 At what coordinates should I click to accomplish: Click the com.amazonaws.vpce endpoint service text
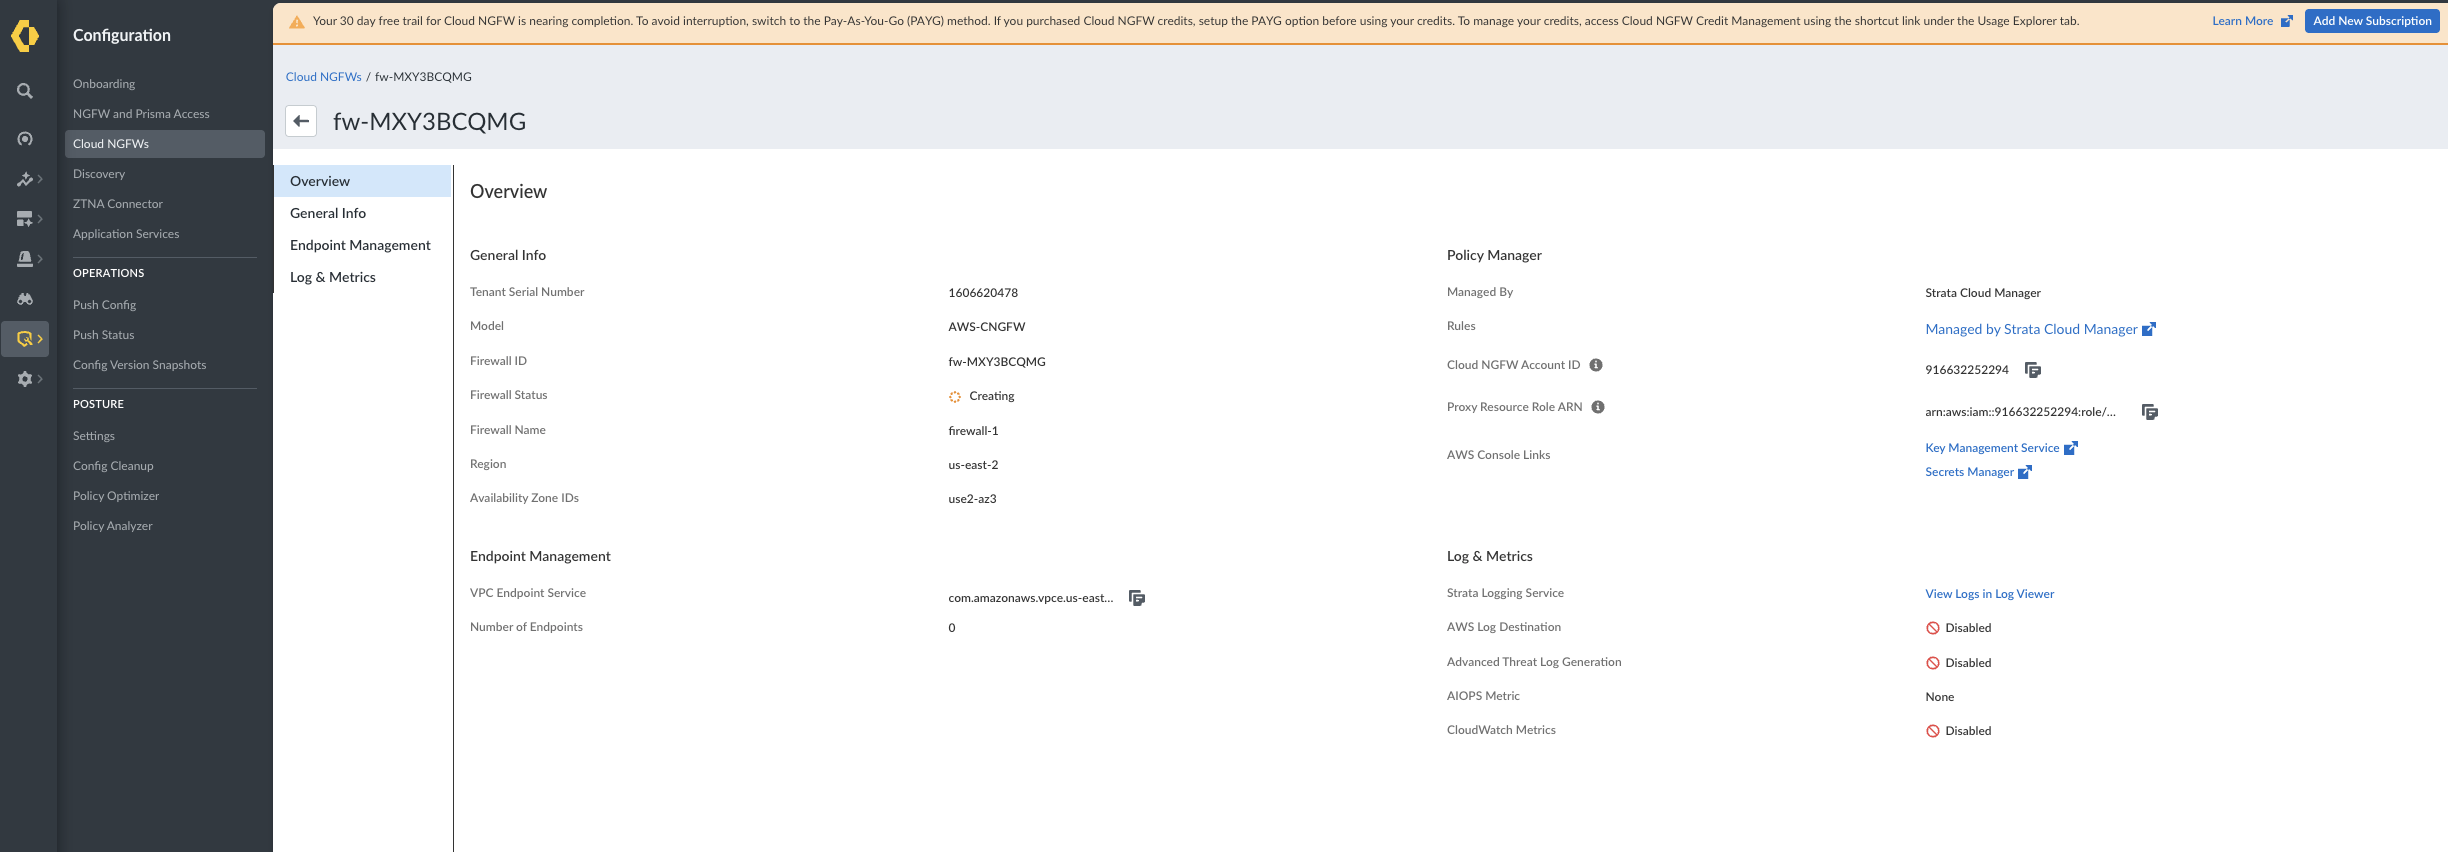tap(1031, 598)
